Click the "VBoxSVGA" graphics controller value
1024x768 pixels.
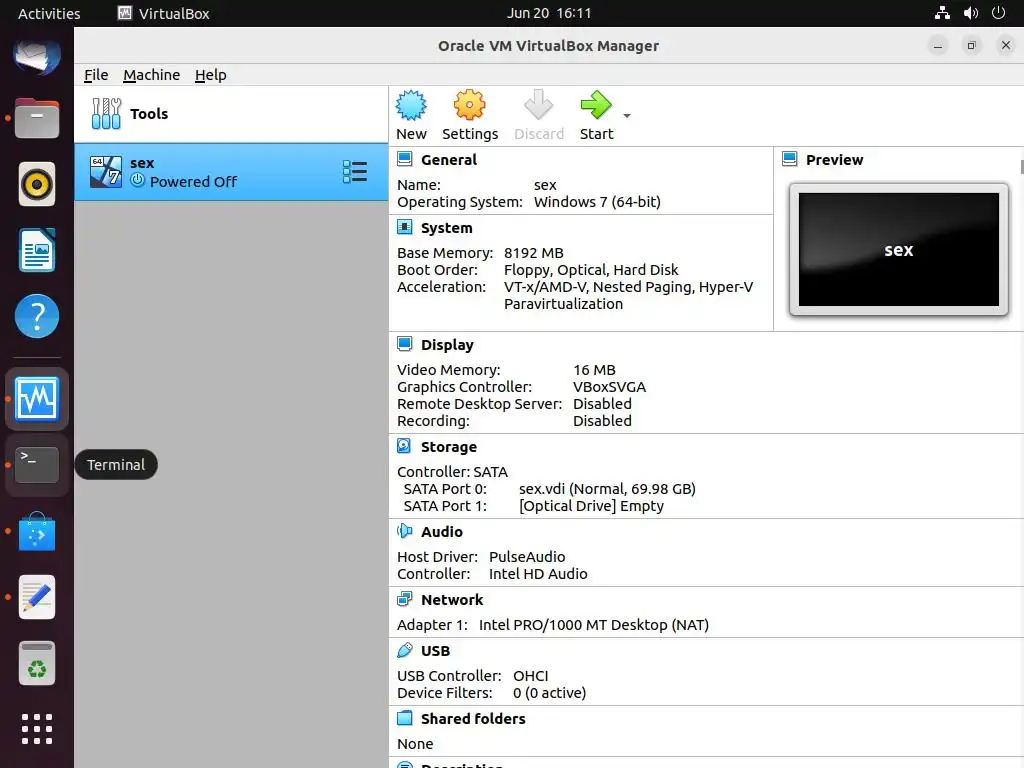(609, 387)
